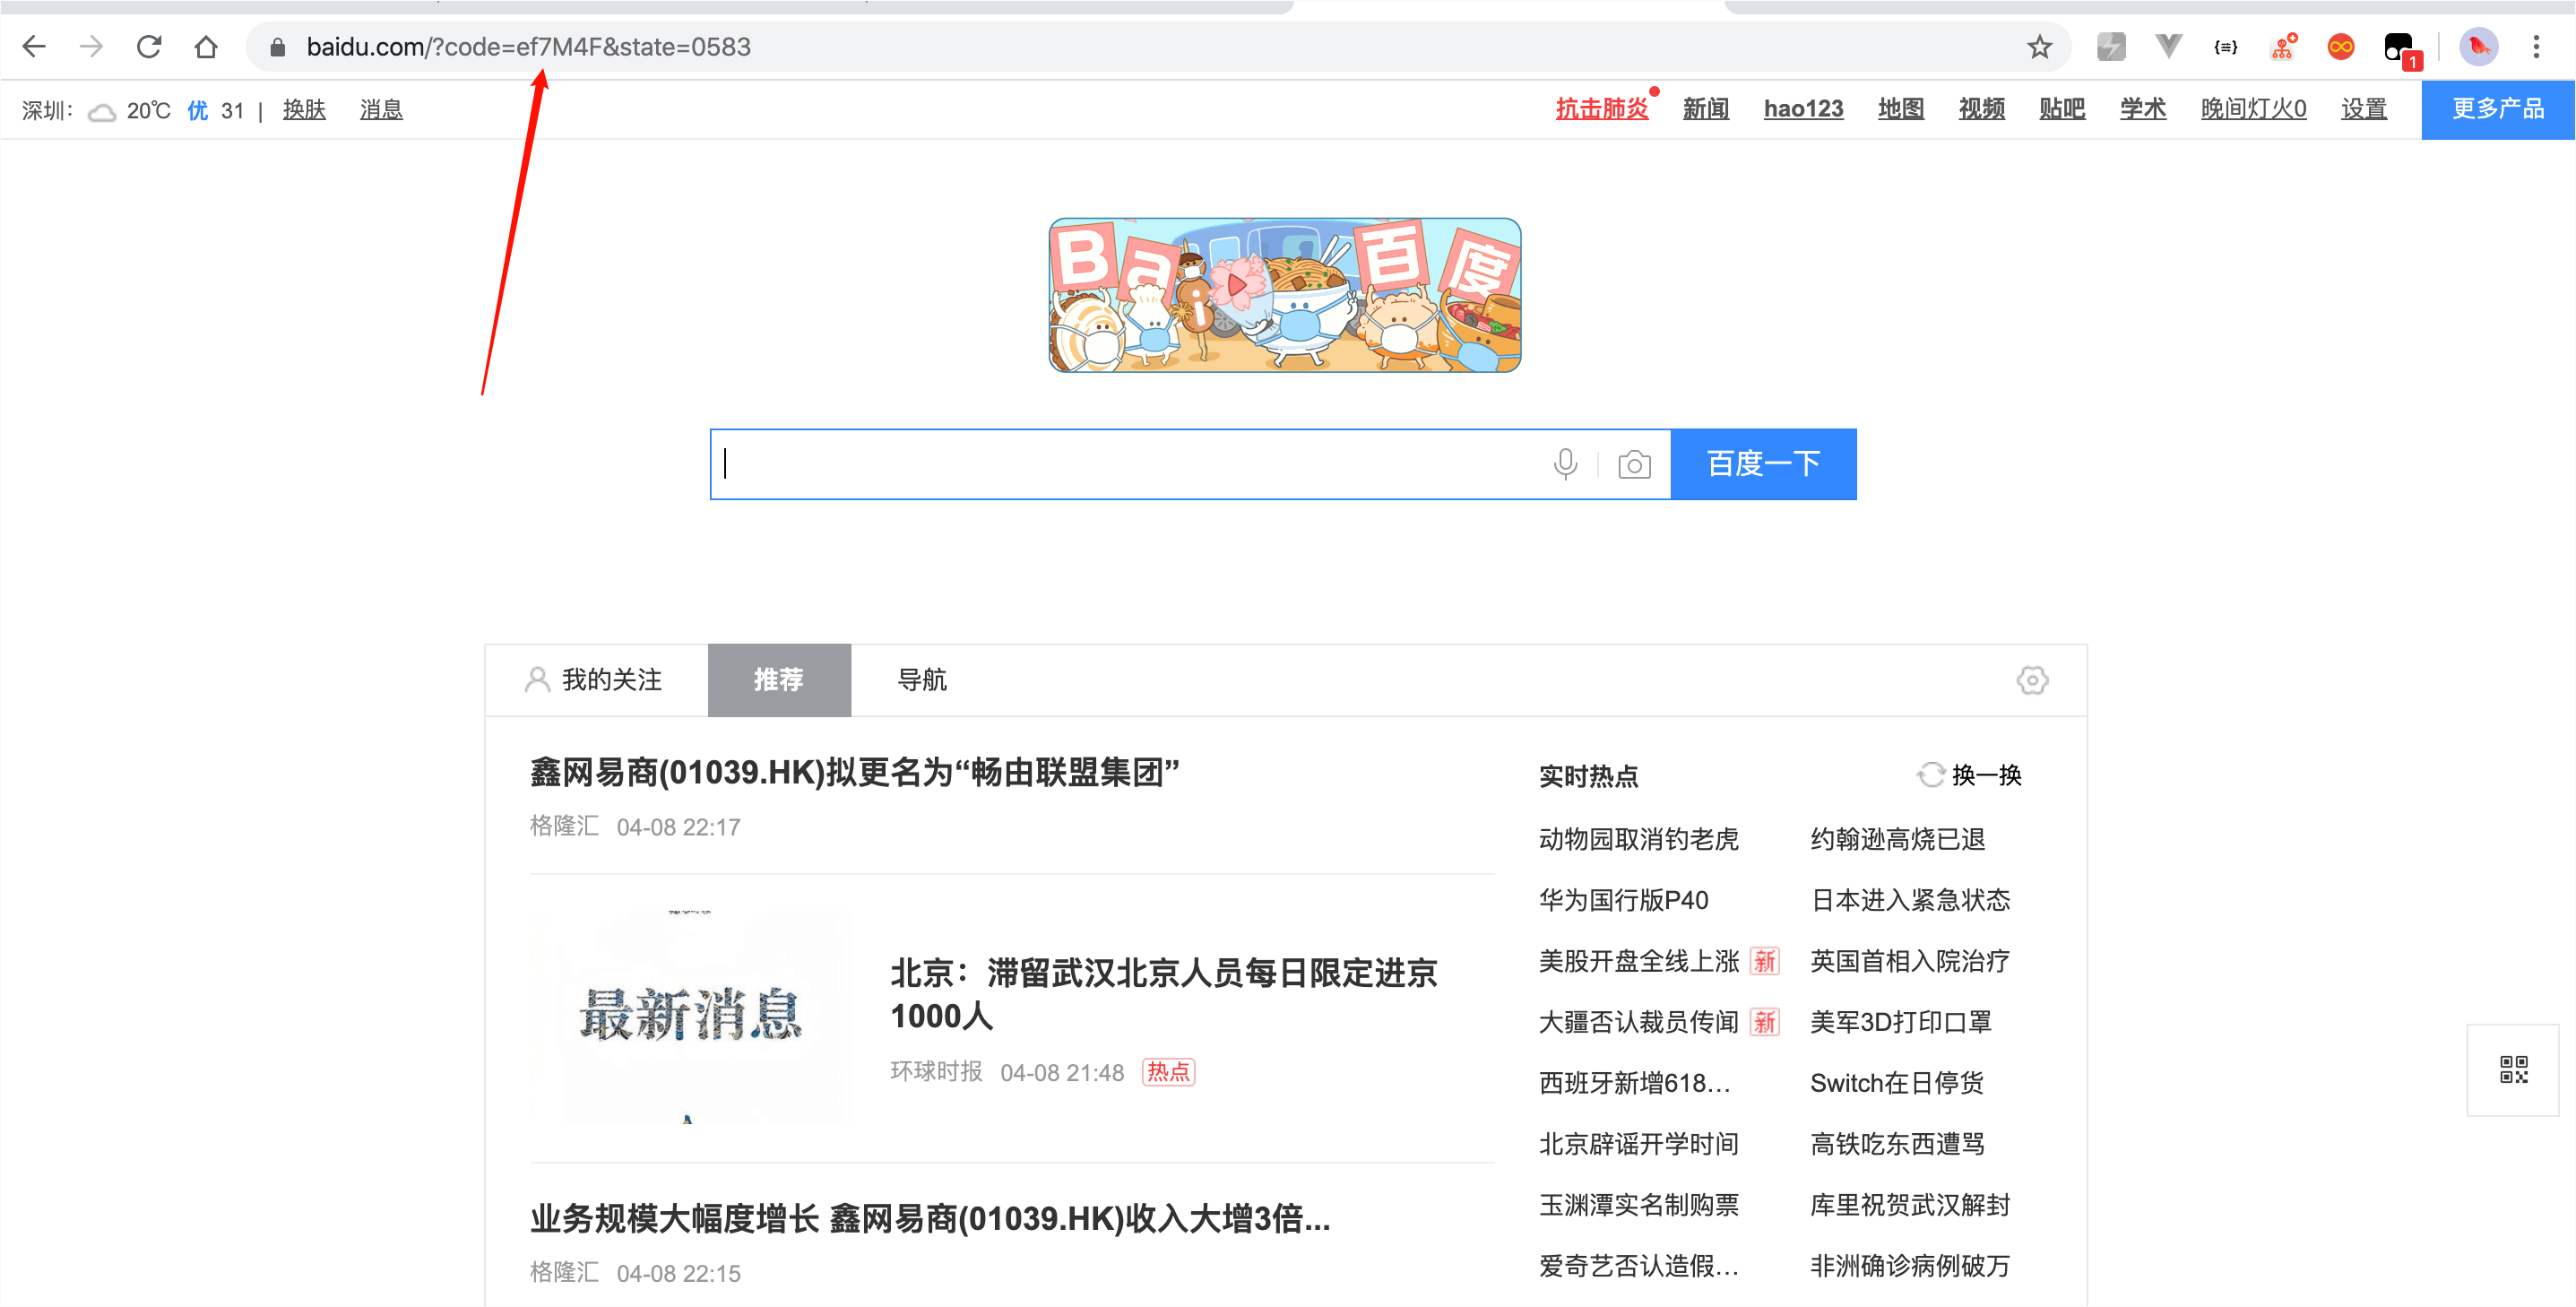The height and width of the screenshot is (1307, 2576).
Task: Click the voice search microphone icon
Action: coord(1565,464)
